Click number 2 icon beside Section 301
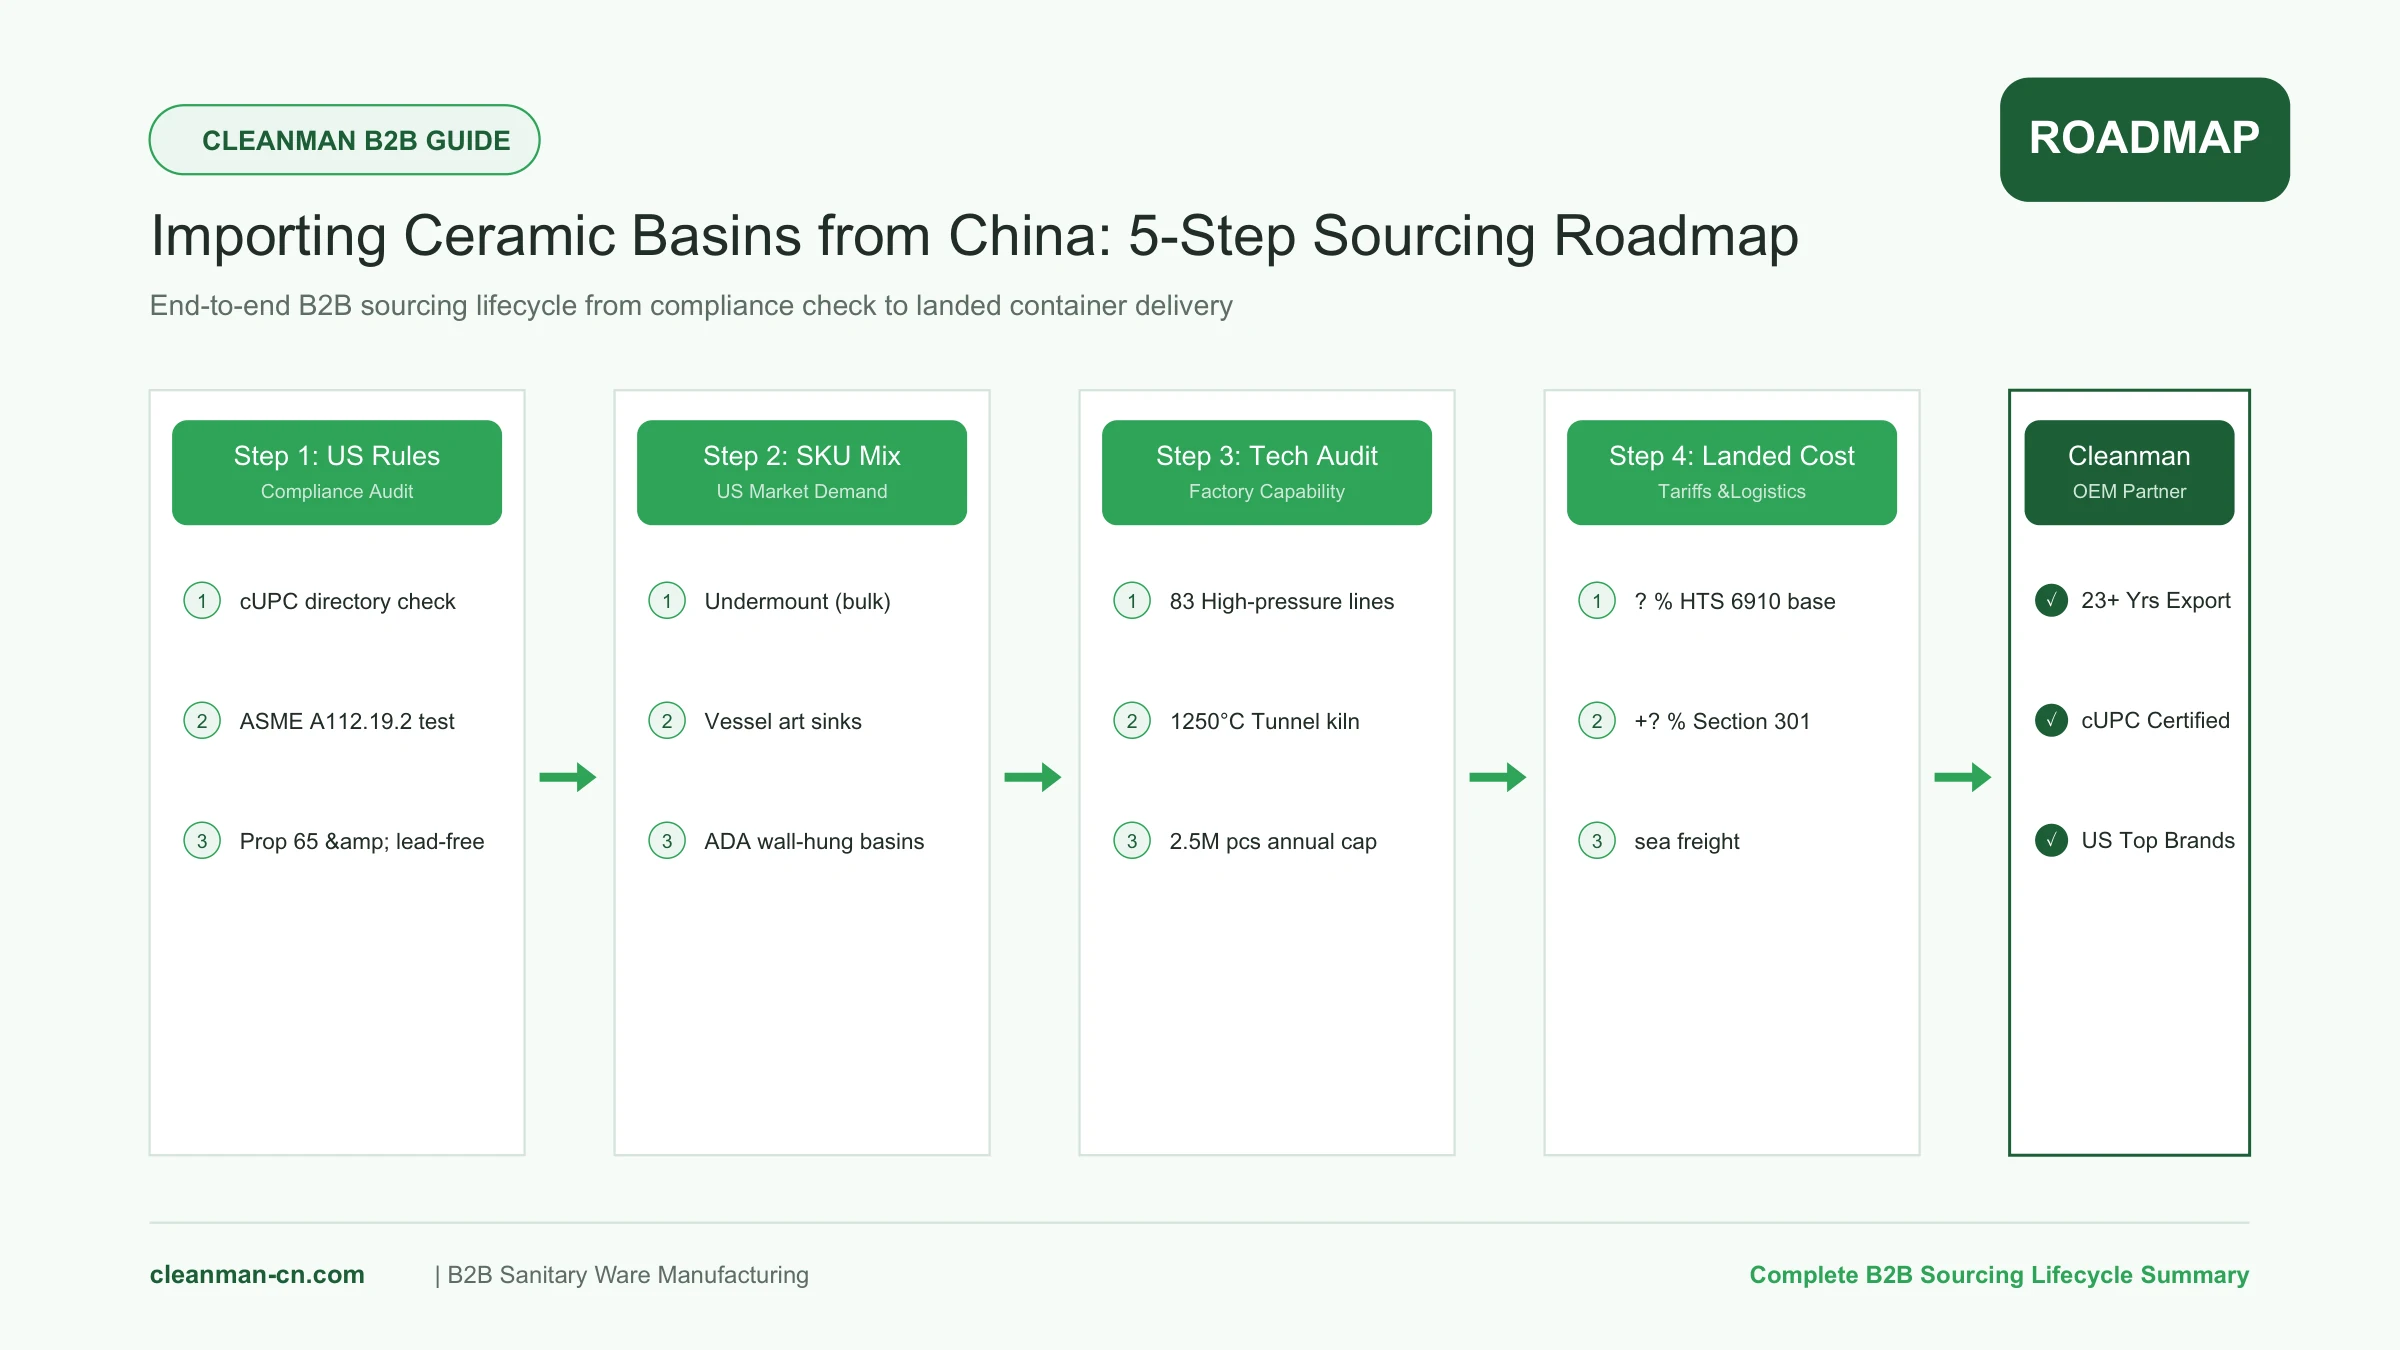The height and width of the screenshot is (1350, 2400). [1597, 721]
